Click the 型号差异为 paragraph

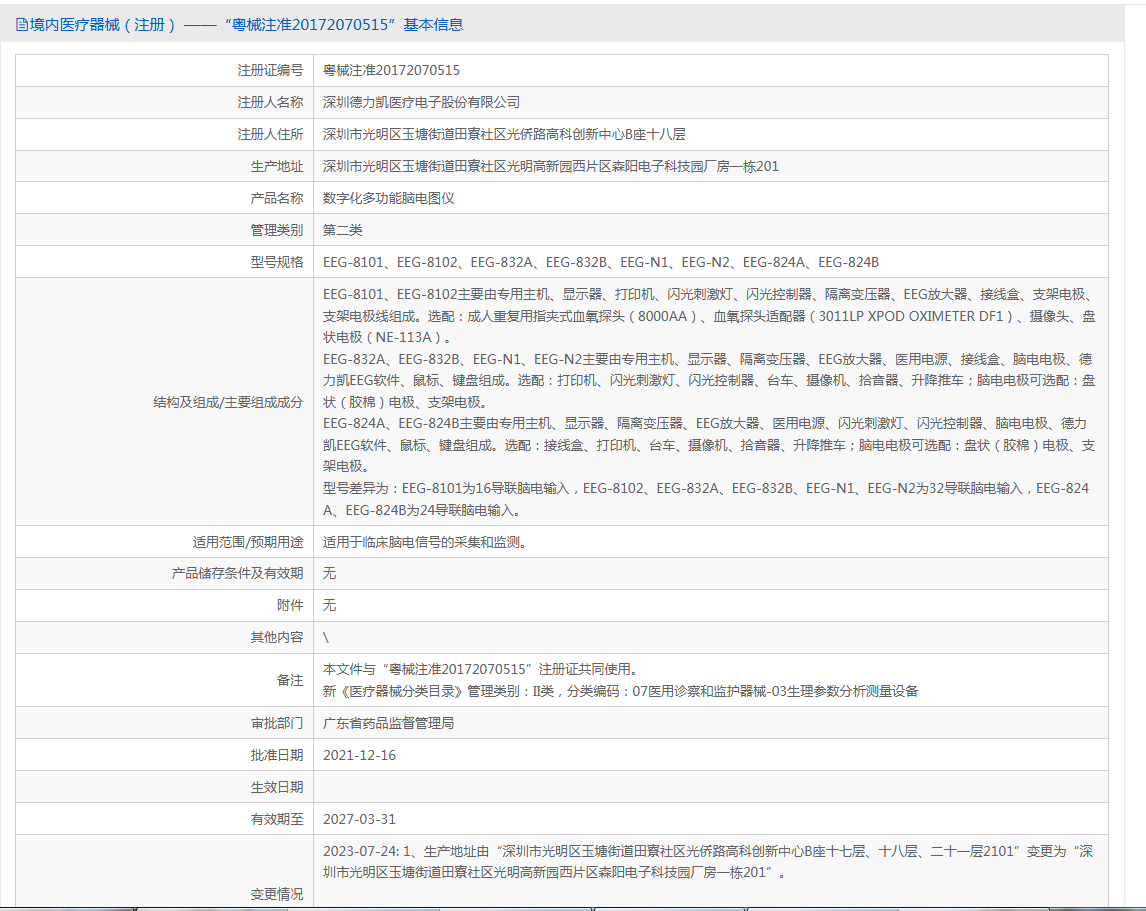pos(706,499)
